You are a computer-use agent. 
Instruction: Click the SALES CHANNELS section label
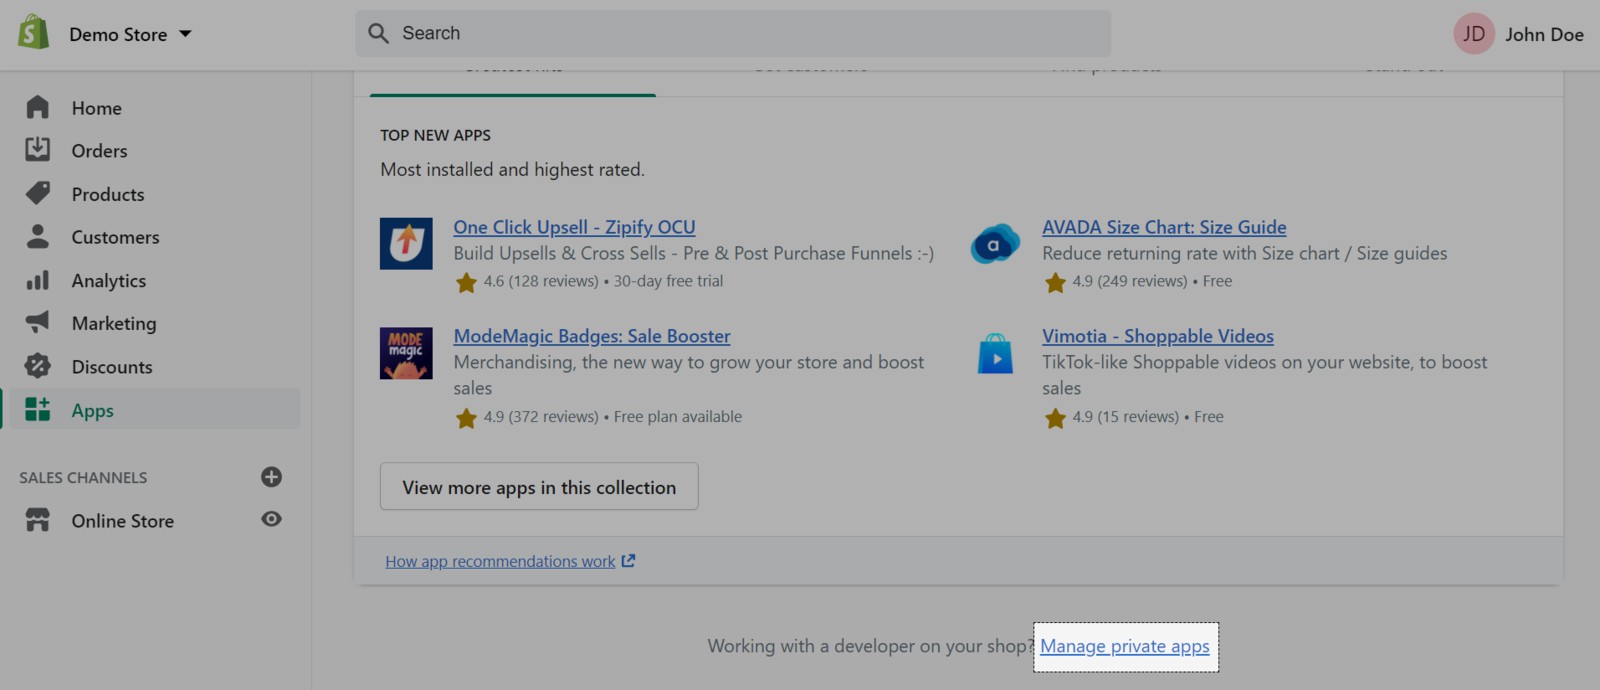tap(83, 478)
